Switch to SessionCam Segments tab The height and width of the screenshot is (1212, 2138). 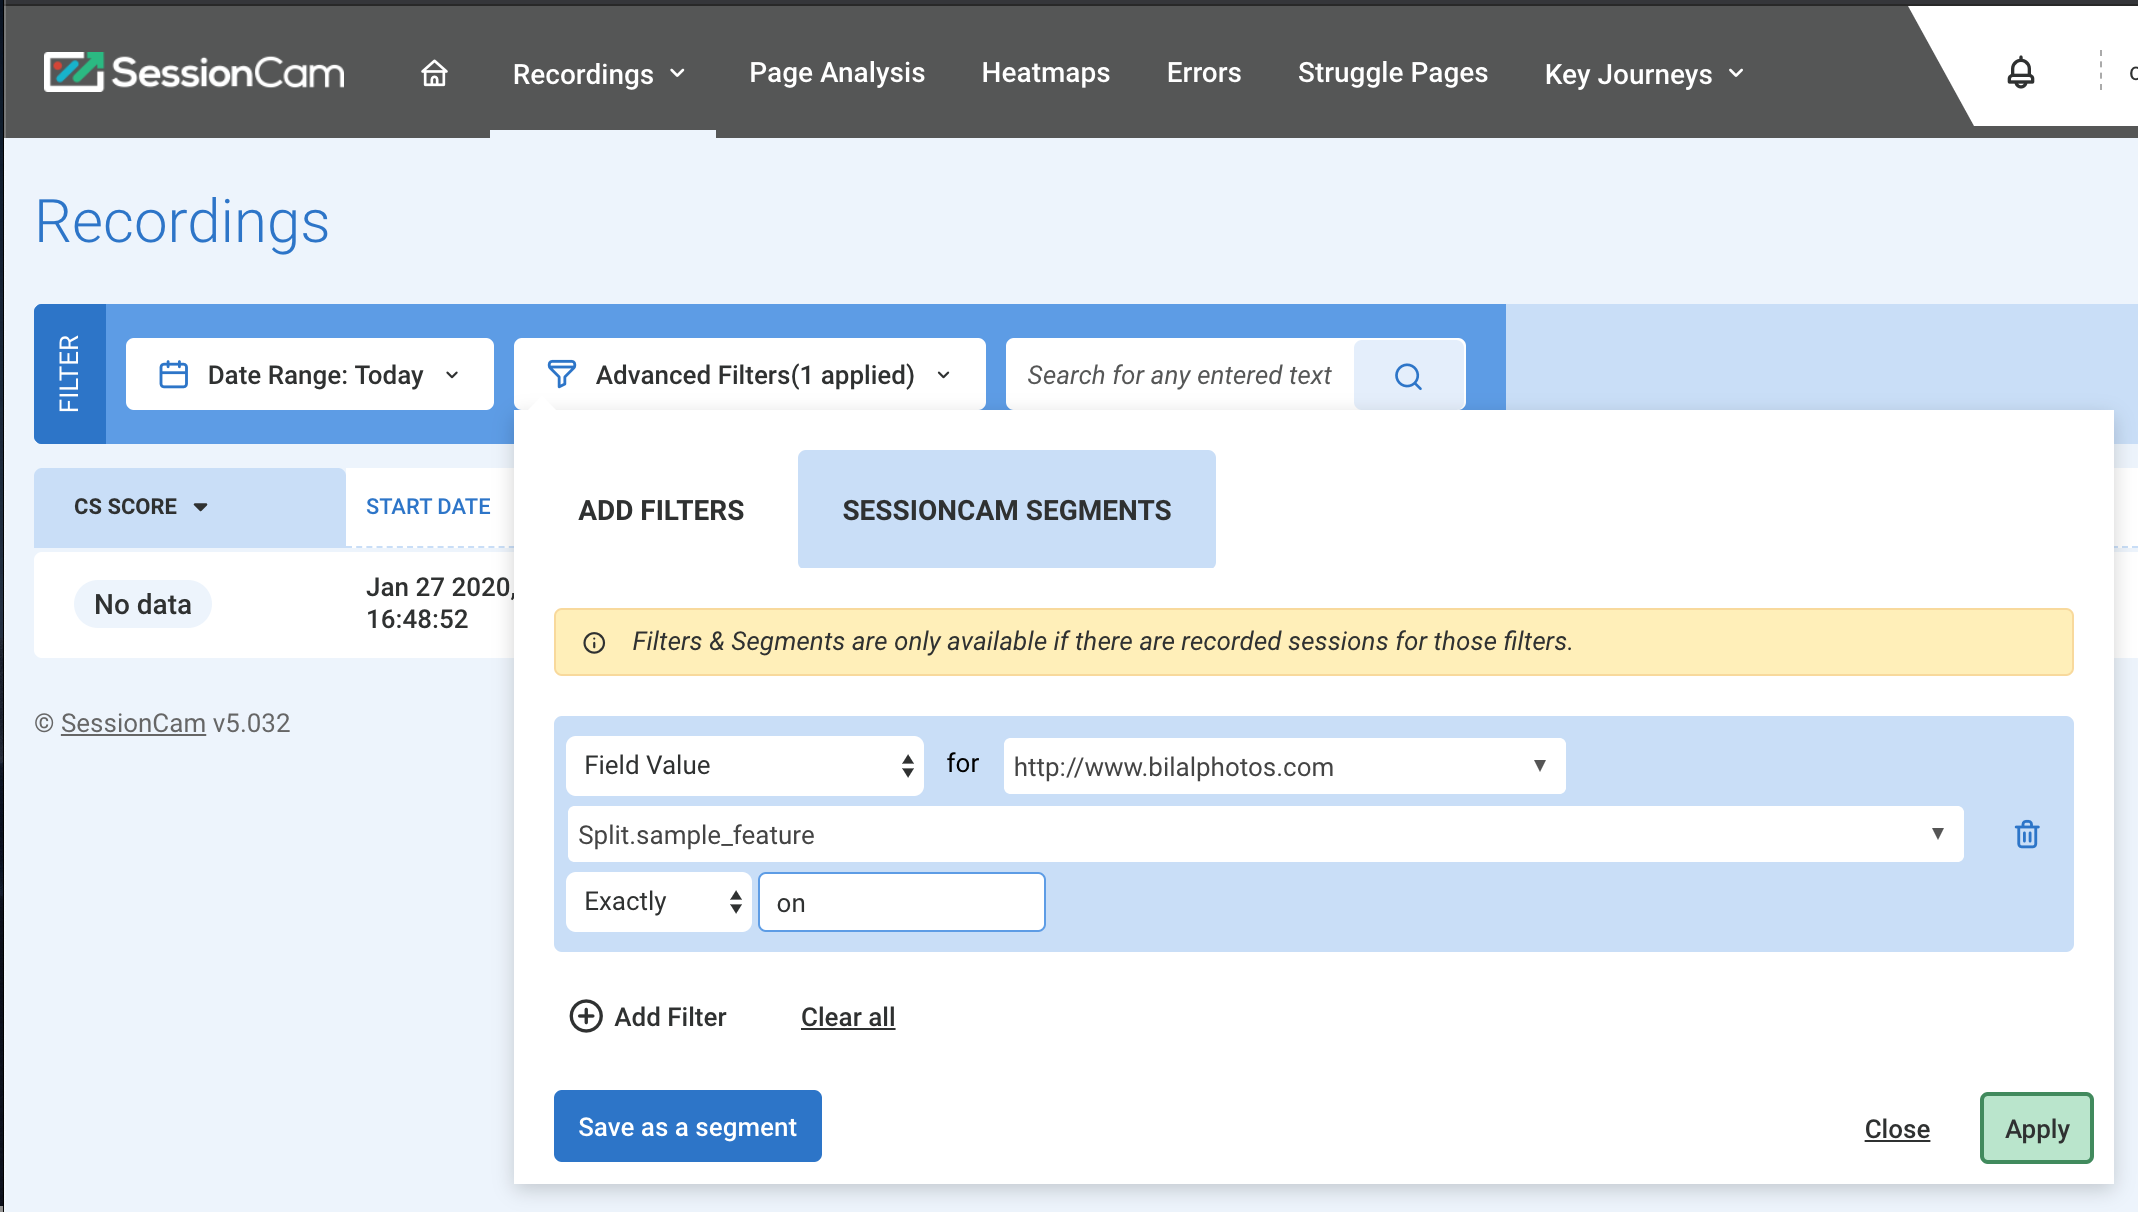click(1006, 510)
